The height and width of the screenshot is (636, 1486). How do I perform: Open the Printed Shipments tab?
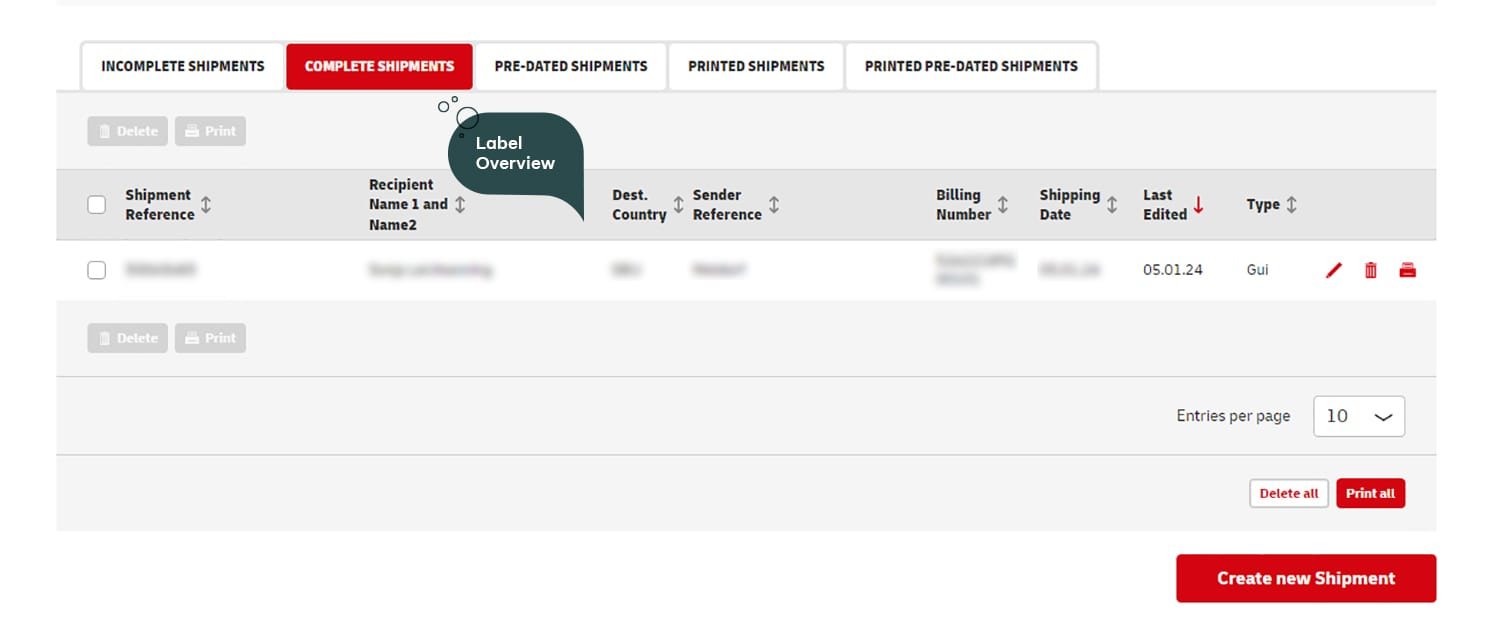756,67
